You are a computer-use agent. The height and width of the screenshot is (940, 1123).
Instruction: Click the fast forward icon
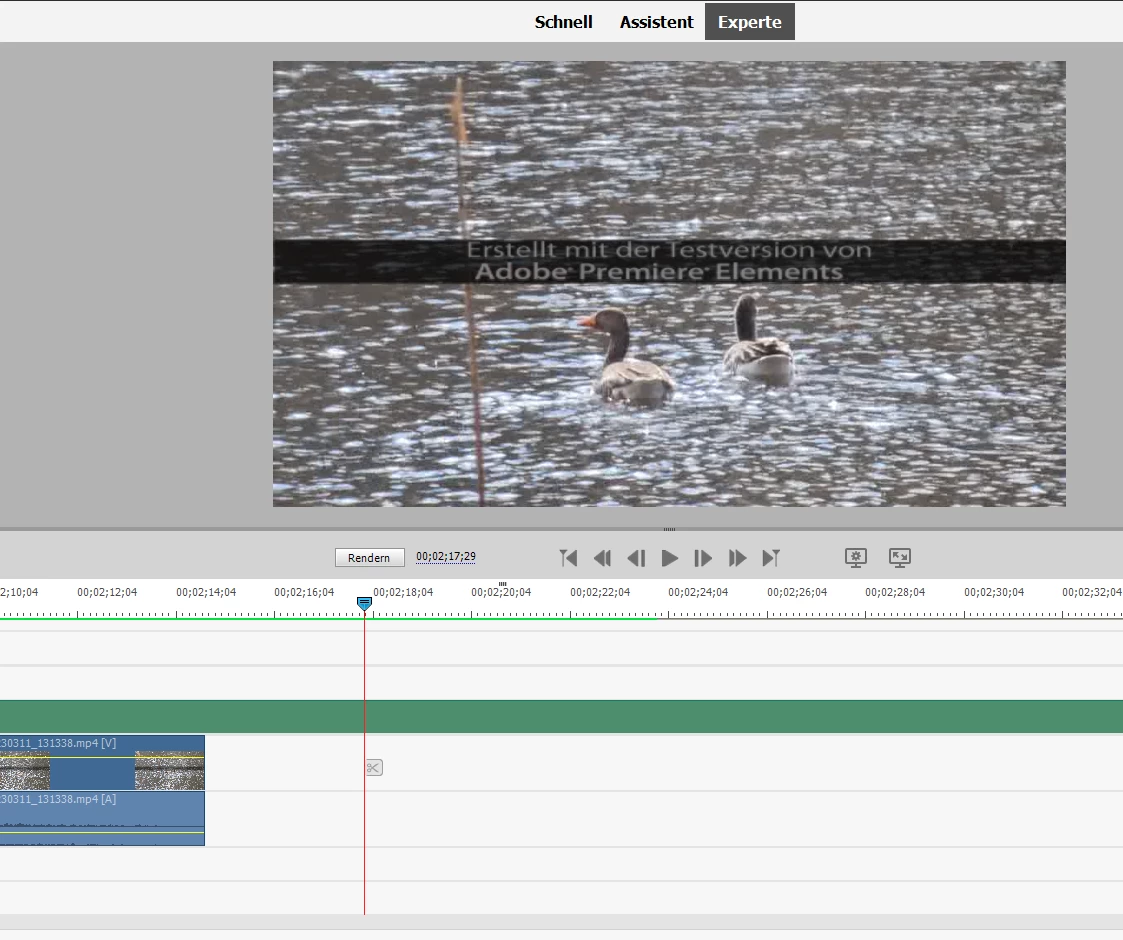point(737,557)
